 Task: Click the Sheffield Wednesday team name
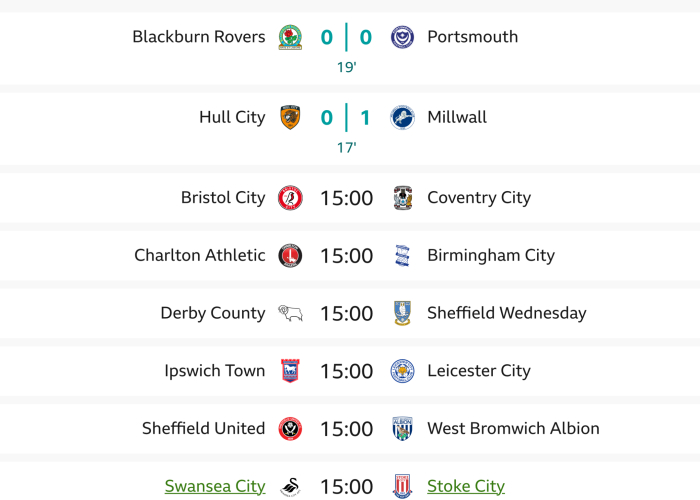pyautogui.click(x=506, y=313)
